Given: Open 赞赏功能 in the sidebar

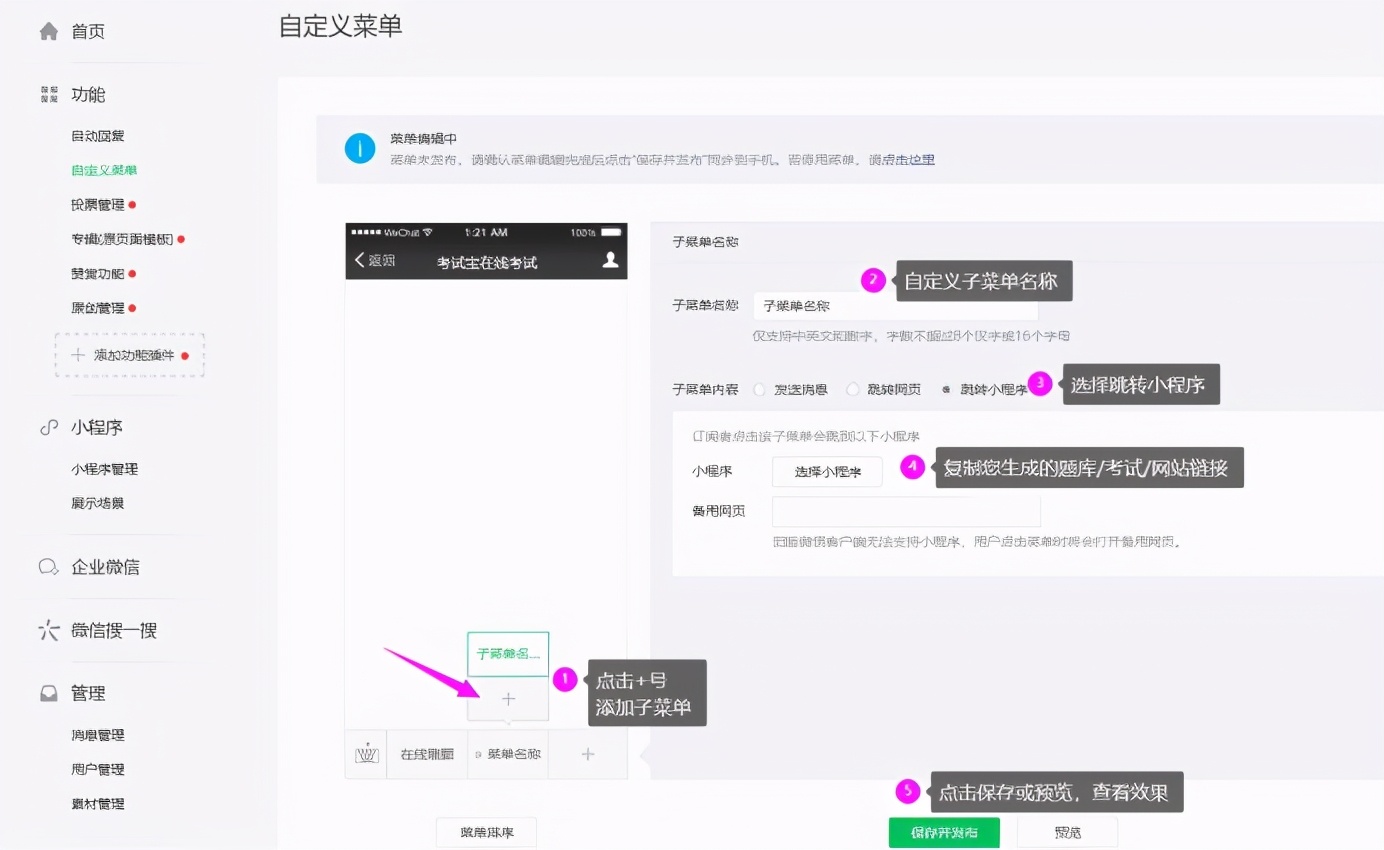Looking at the screenshot, I should (98, 274).
